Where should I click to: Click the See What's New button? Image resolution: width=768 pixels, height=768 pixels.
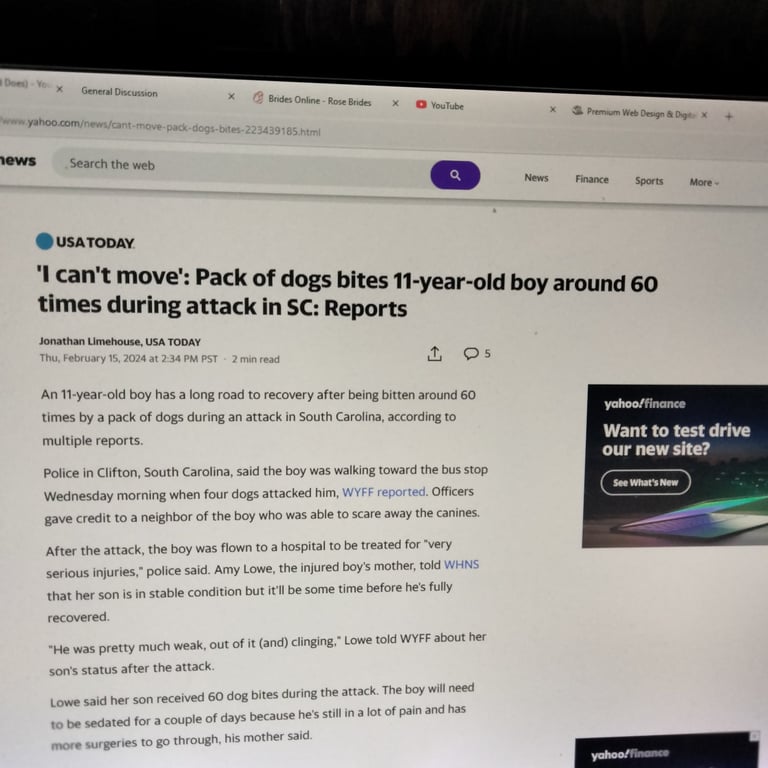(646, 482)
